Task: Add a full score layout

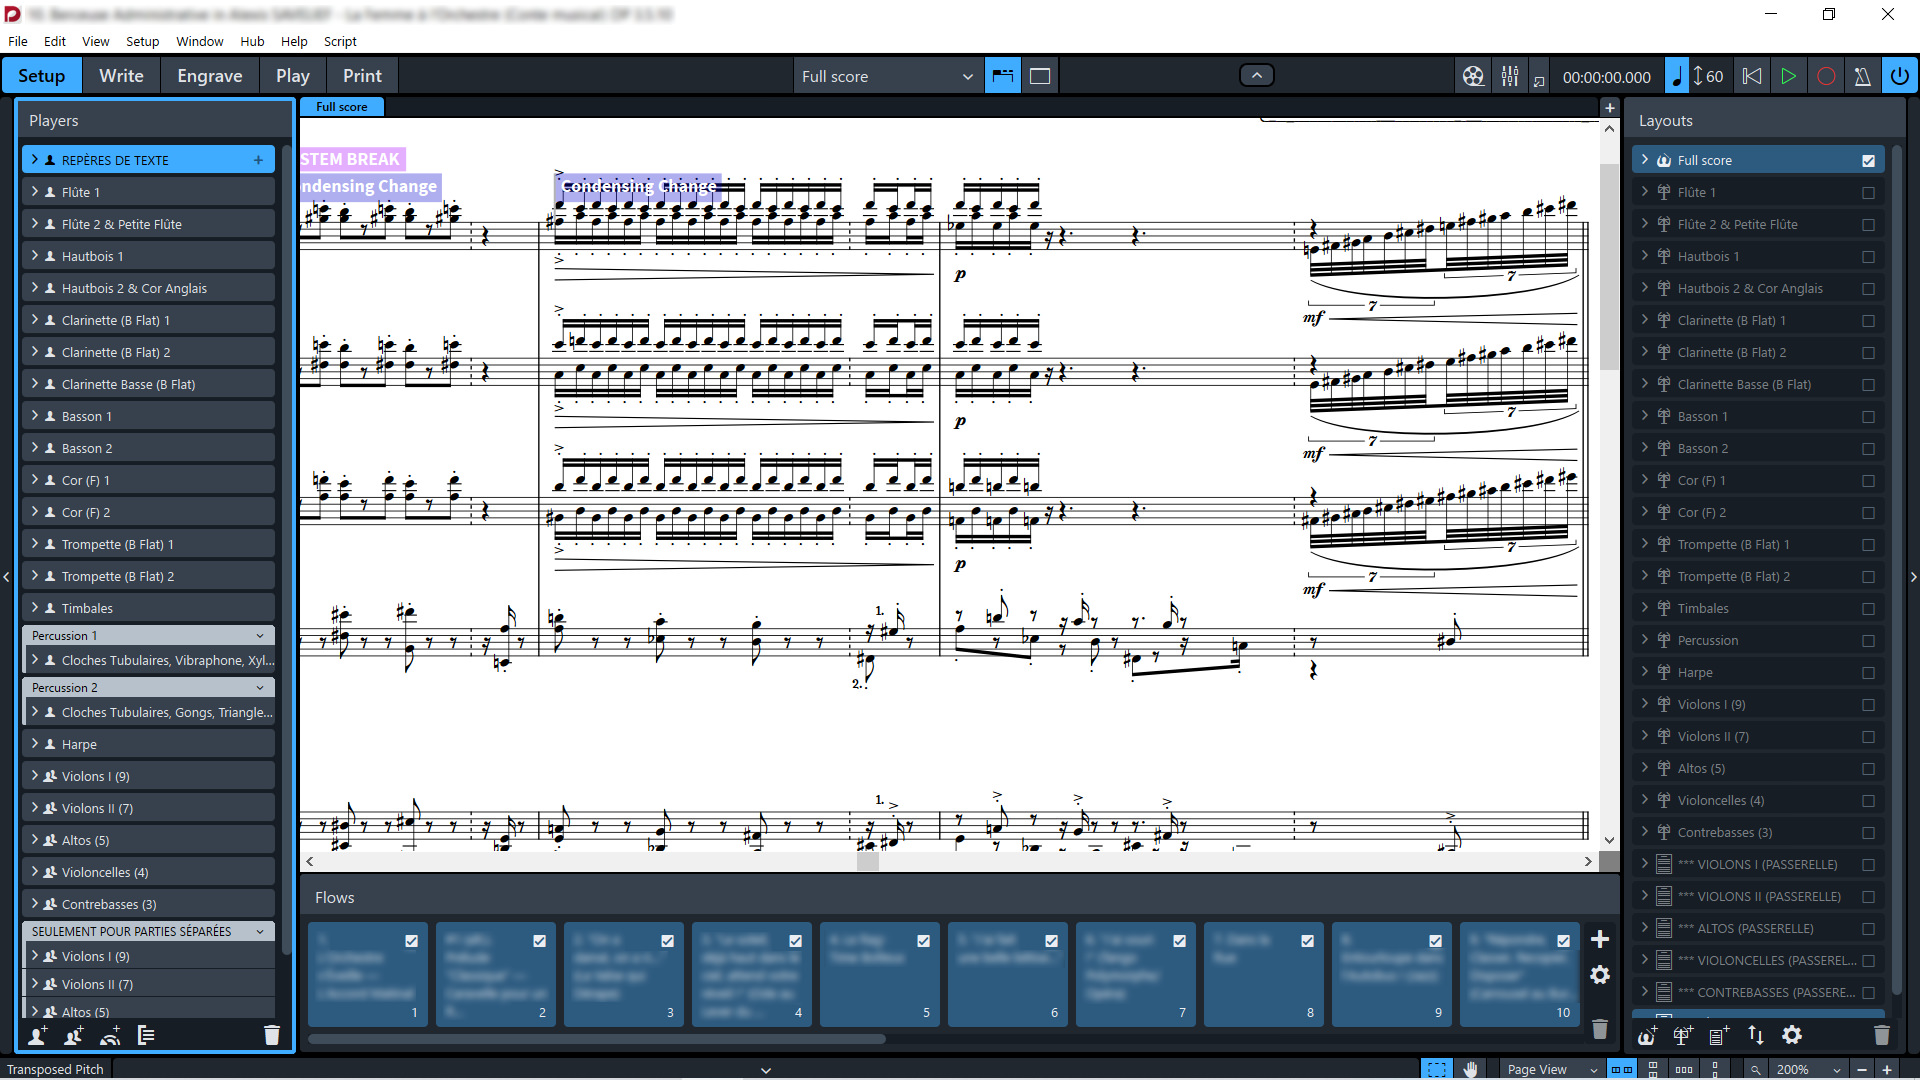Action: click(1647, 1035)
